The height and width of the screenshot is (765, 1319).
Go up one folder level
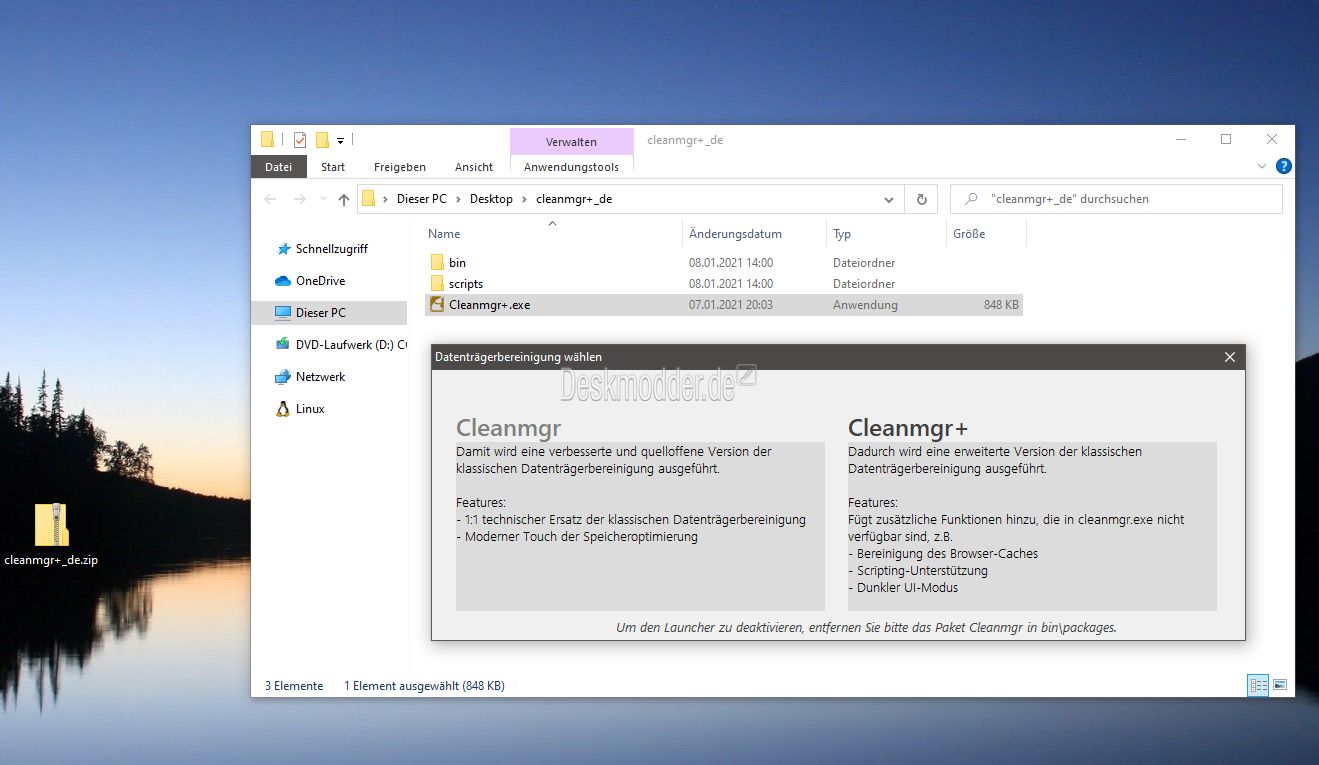click(344, 199)
